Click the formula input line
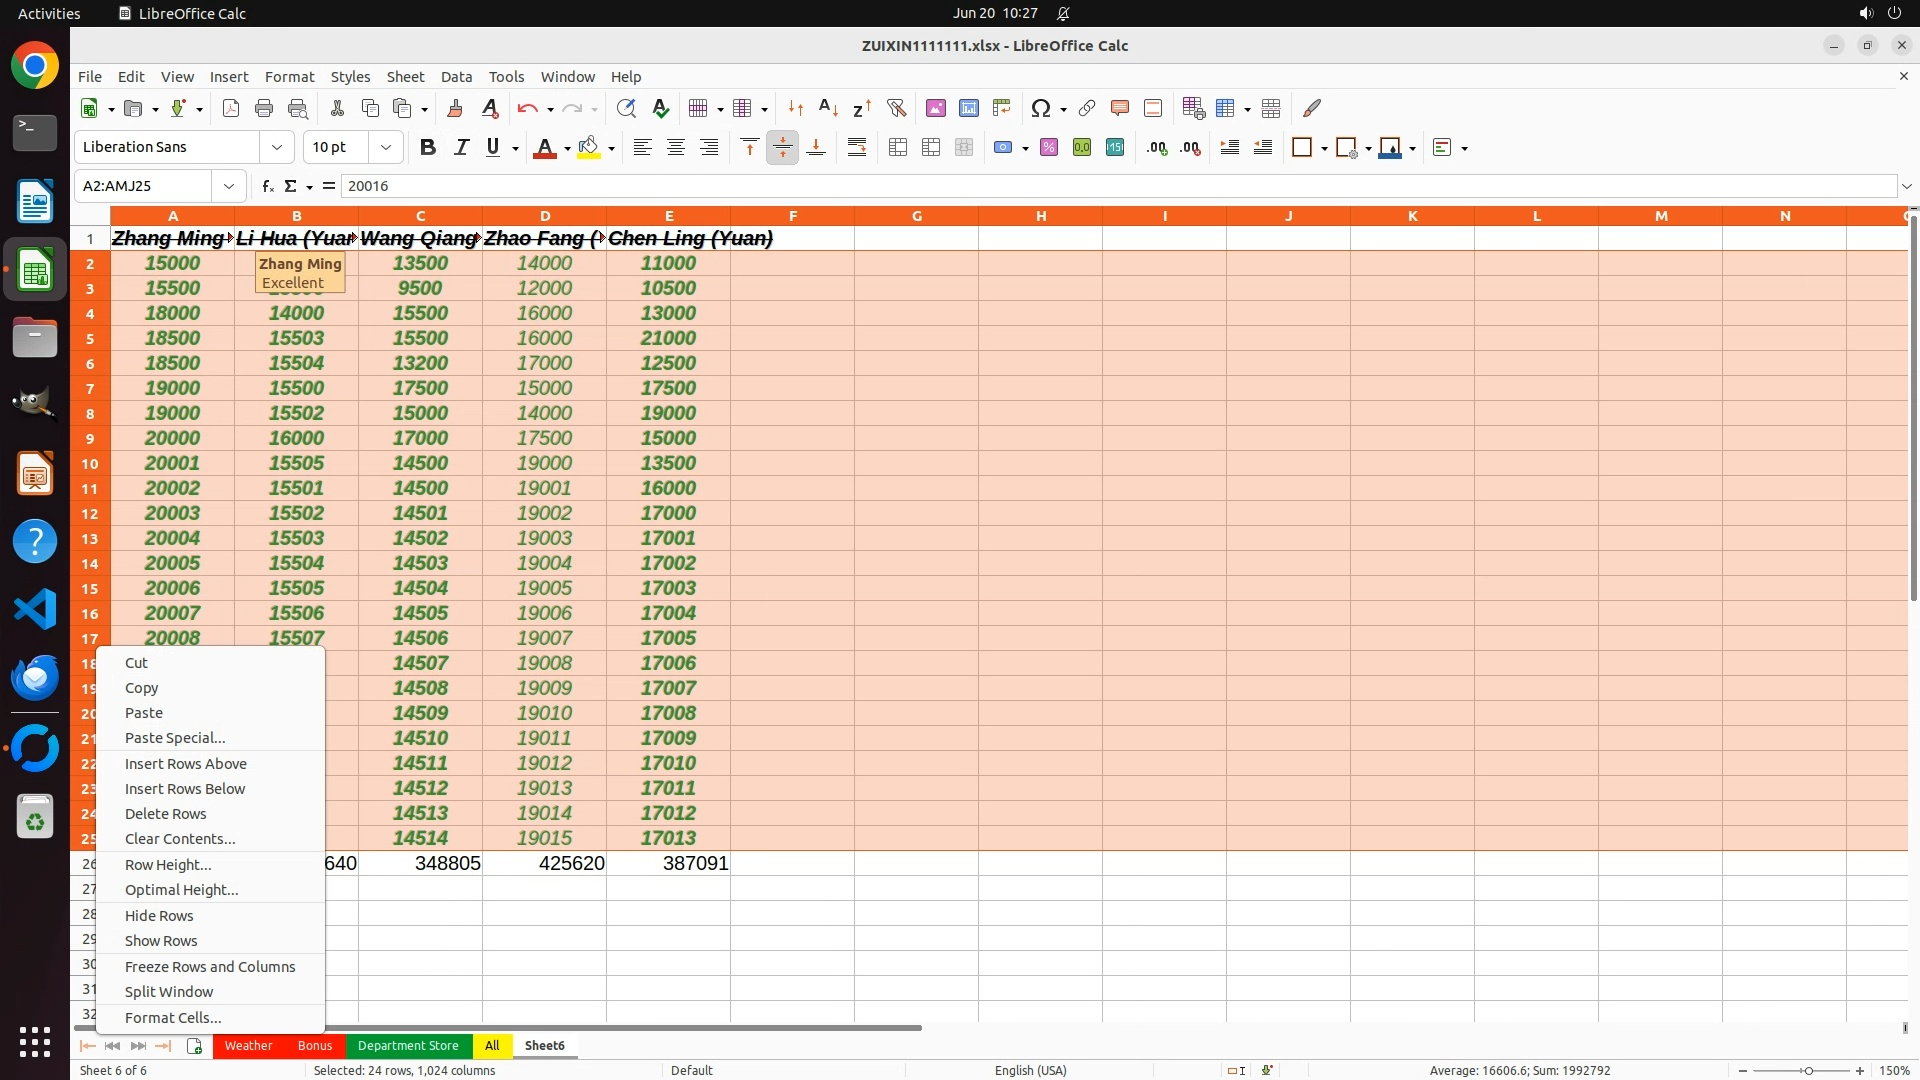The width and height of the screenshot is (1920, 1080). click(1100, 186)
